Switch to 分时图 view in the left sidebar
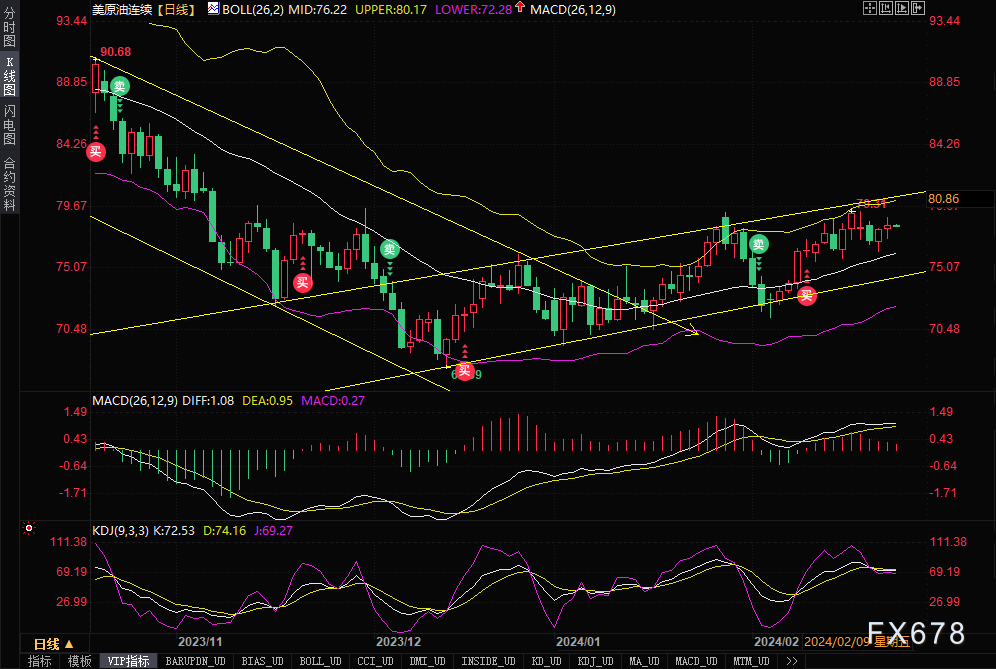996x669 pixels. pos(10,27)
